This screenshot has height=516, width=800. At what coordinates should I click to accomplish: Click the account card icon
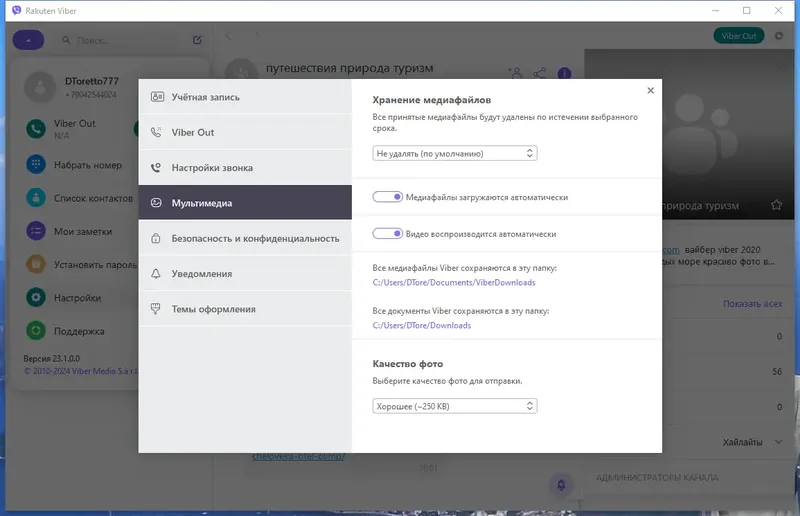point(157,97)
